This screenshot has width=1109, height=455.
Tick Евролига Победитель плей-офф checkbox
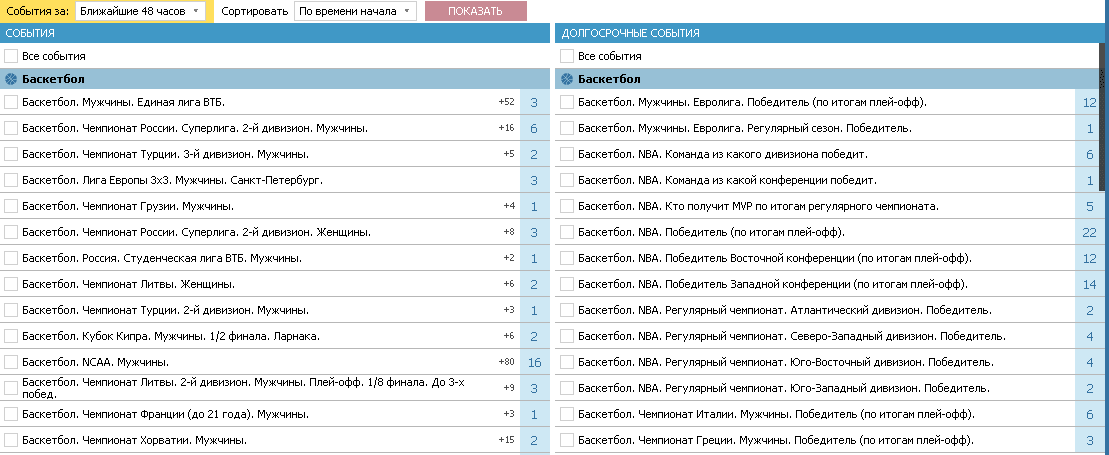coord(567,103)
